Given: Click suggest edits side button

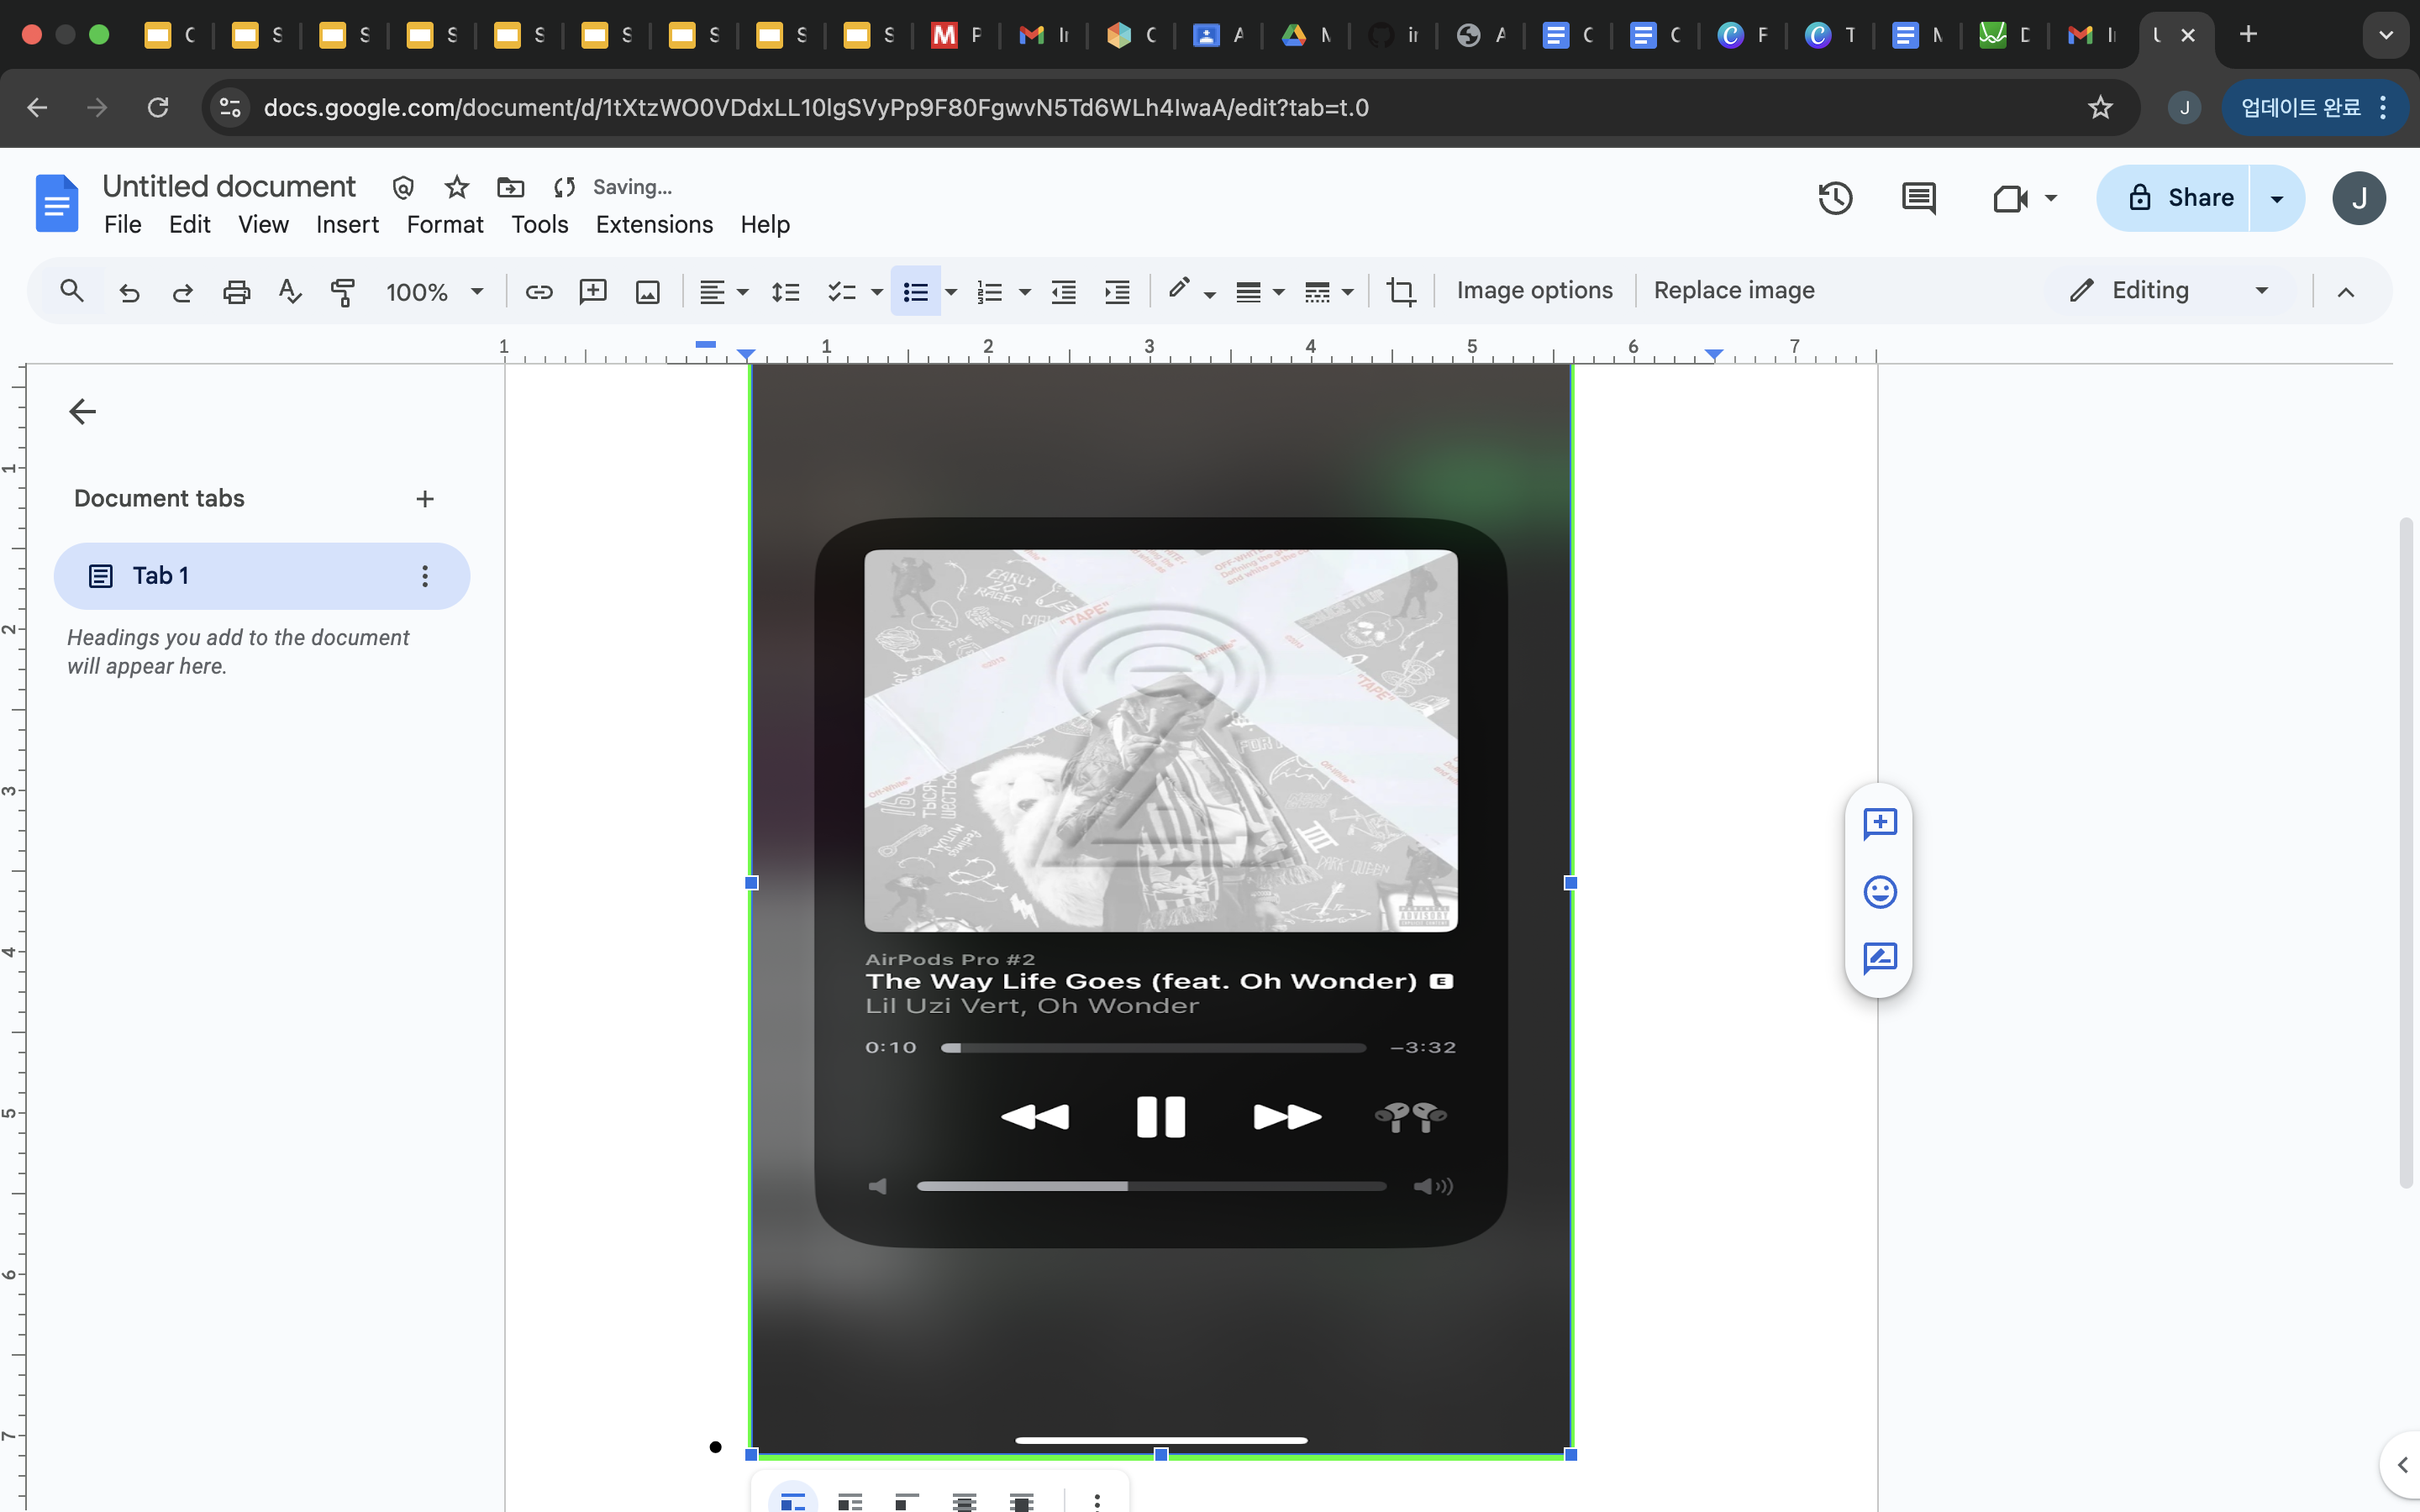Looking at the screenshot, I should point(1880,957).
